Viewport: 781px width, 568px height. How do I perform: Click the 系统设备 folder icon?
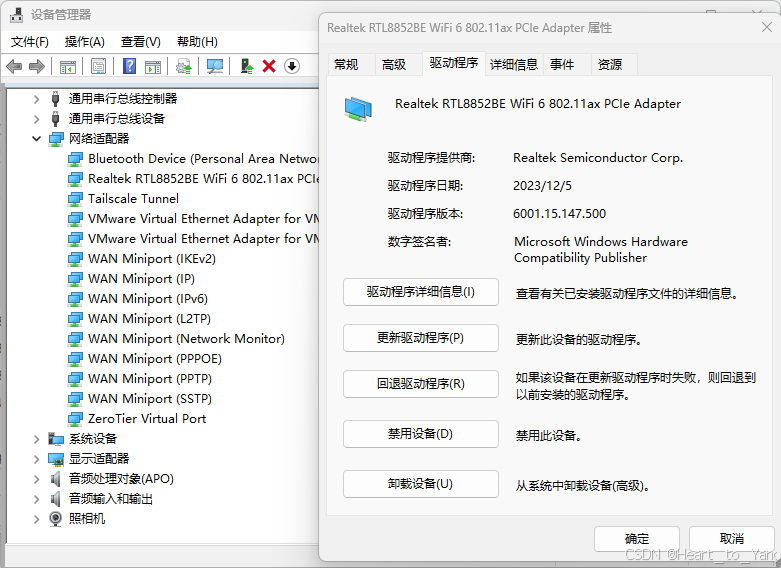pos(56,439)
